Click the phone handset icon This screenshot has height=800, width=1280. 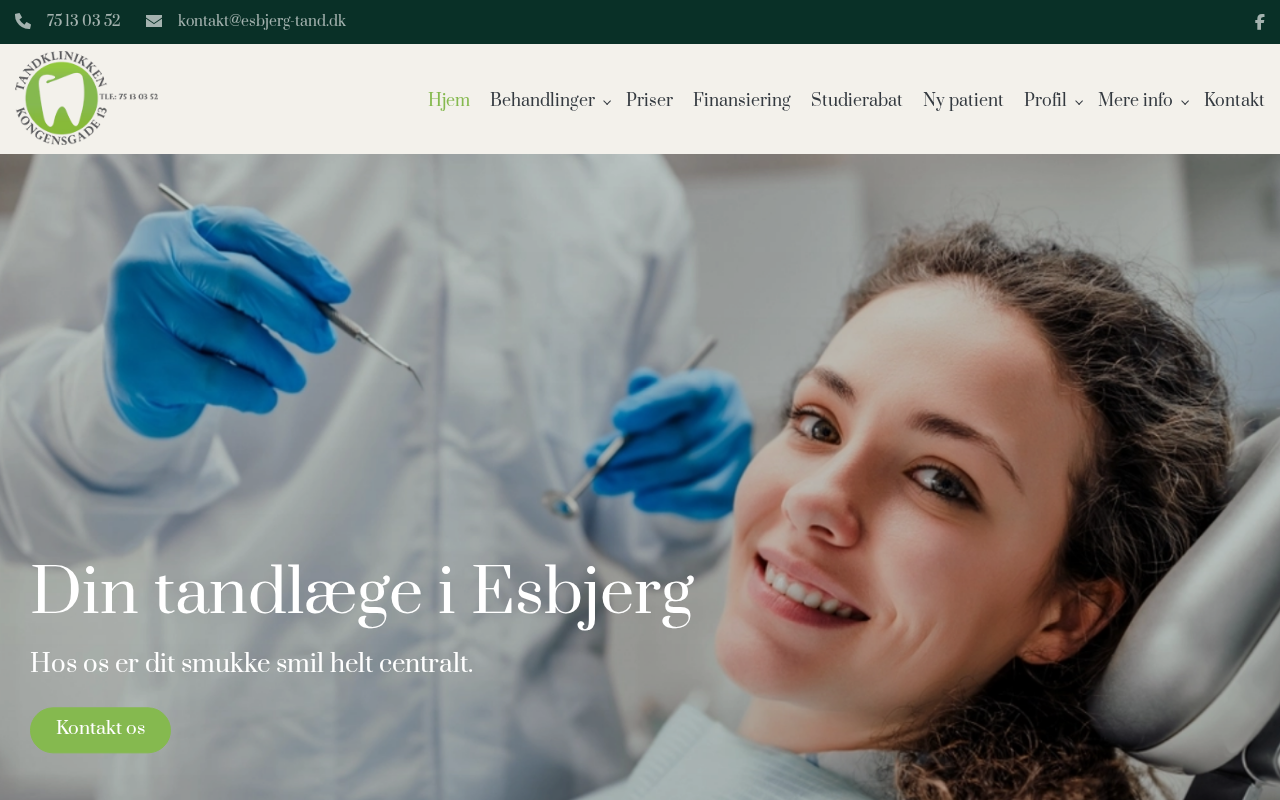click(23, 22)
